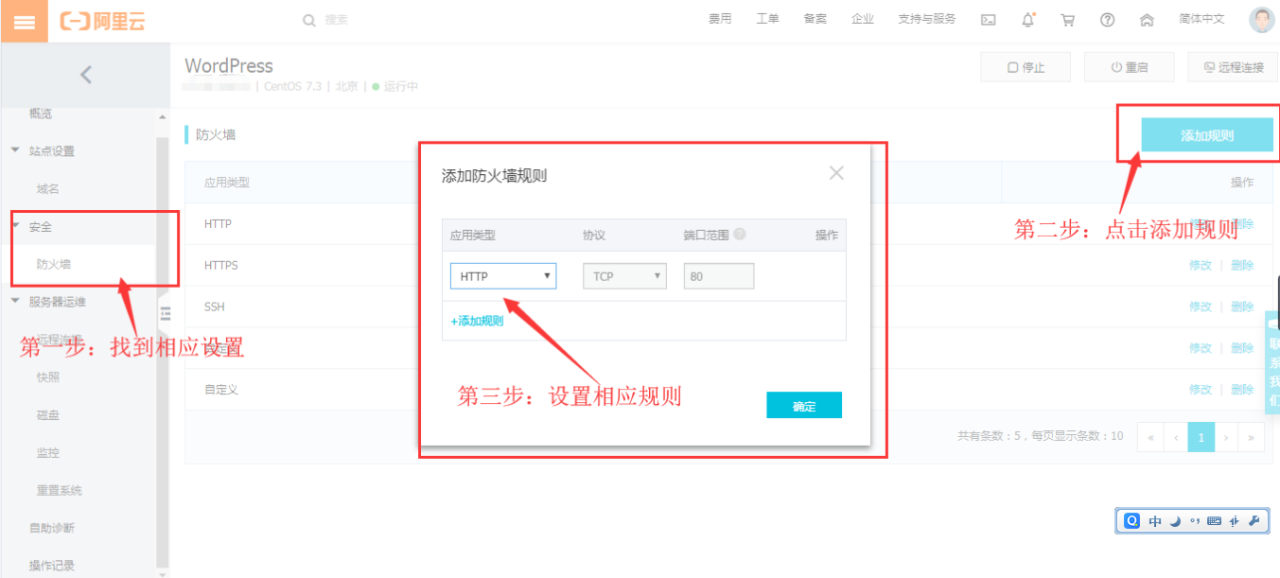Click the 端口范围 help icon

pos(740,234)
